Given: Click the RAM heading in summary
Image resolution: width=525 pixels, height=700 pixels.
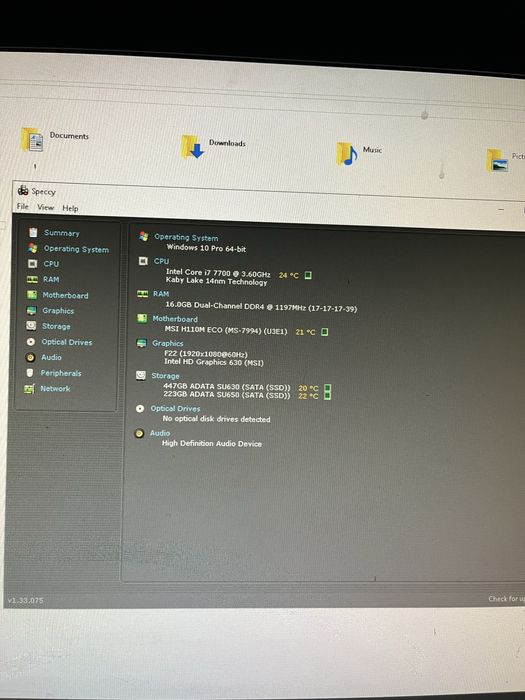Looking at the screenshot, I should pos(161,294).
